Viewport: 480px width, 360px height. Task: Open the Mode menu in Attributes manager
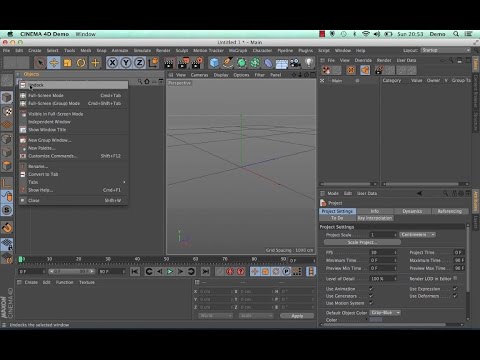(x=333, y=193)
